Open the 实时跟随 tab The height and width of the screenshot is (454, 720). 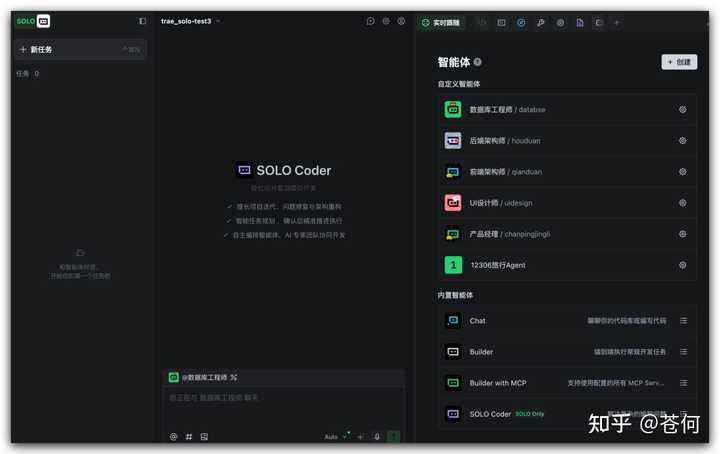[441, 22]
